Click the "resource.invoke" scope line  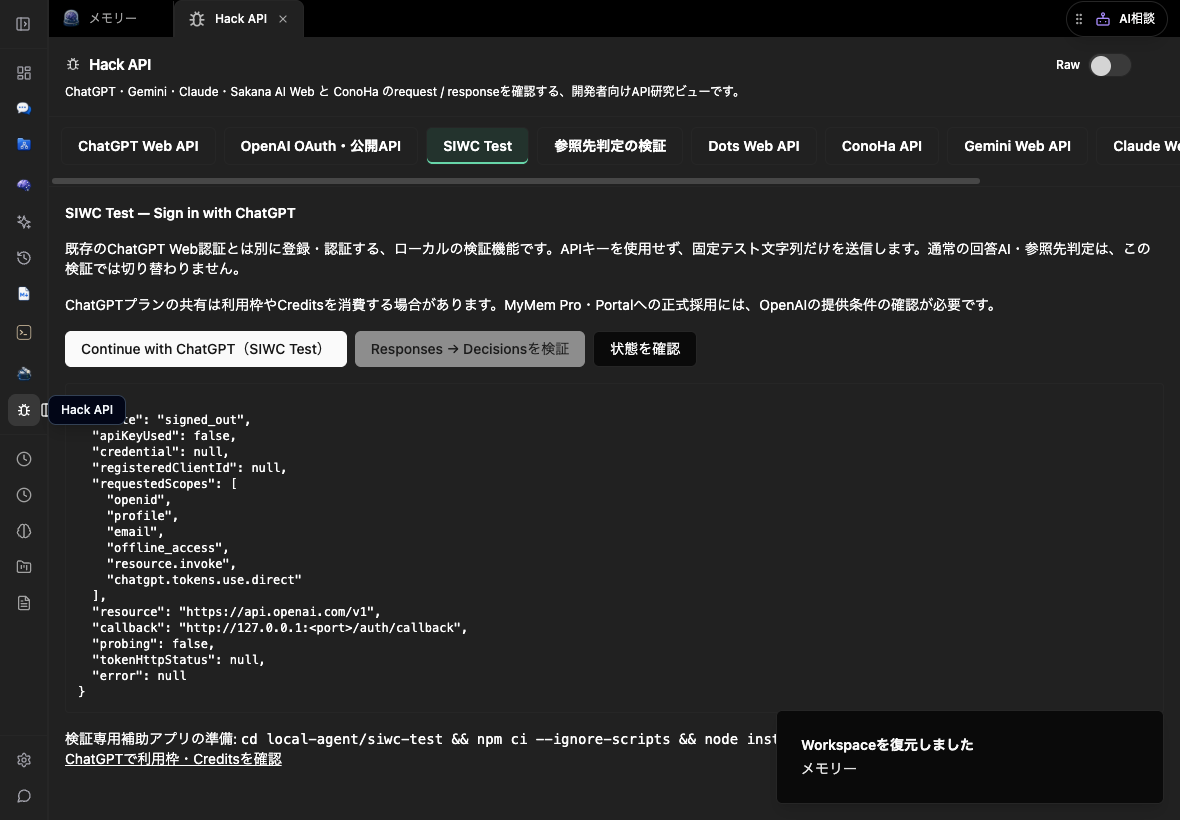tap(171, 563)
